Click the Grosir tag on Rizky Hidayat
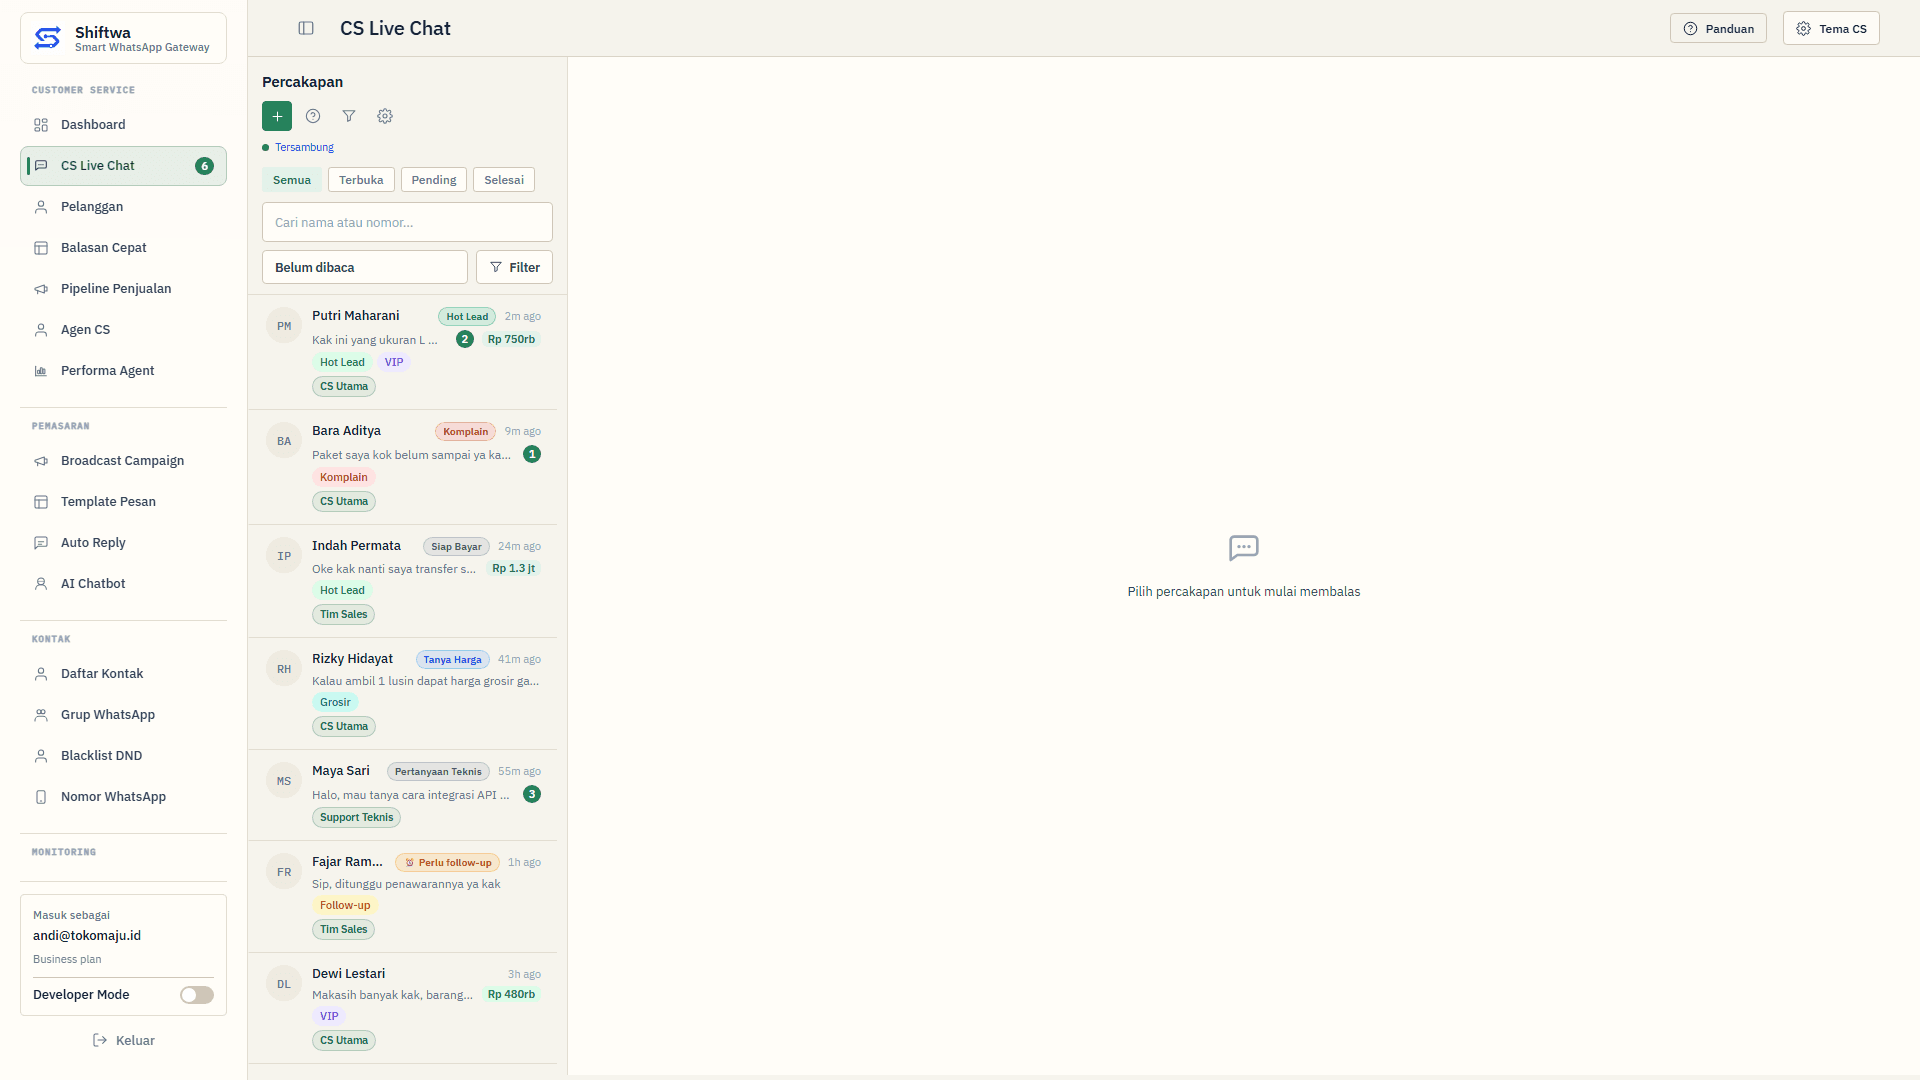Screen dimensions: 1920x1080 (335, 702)
